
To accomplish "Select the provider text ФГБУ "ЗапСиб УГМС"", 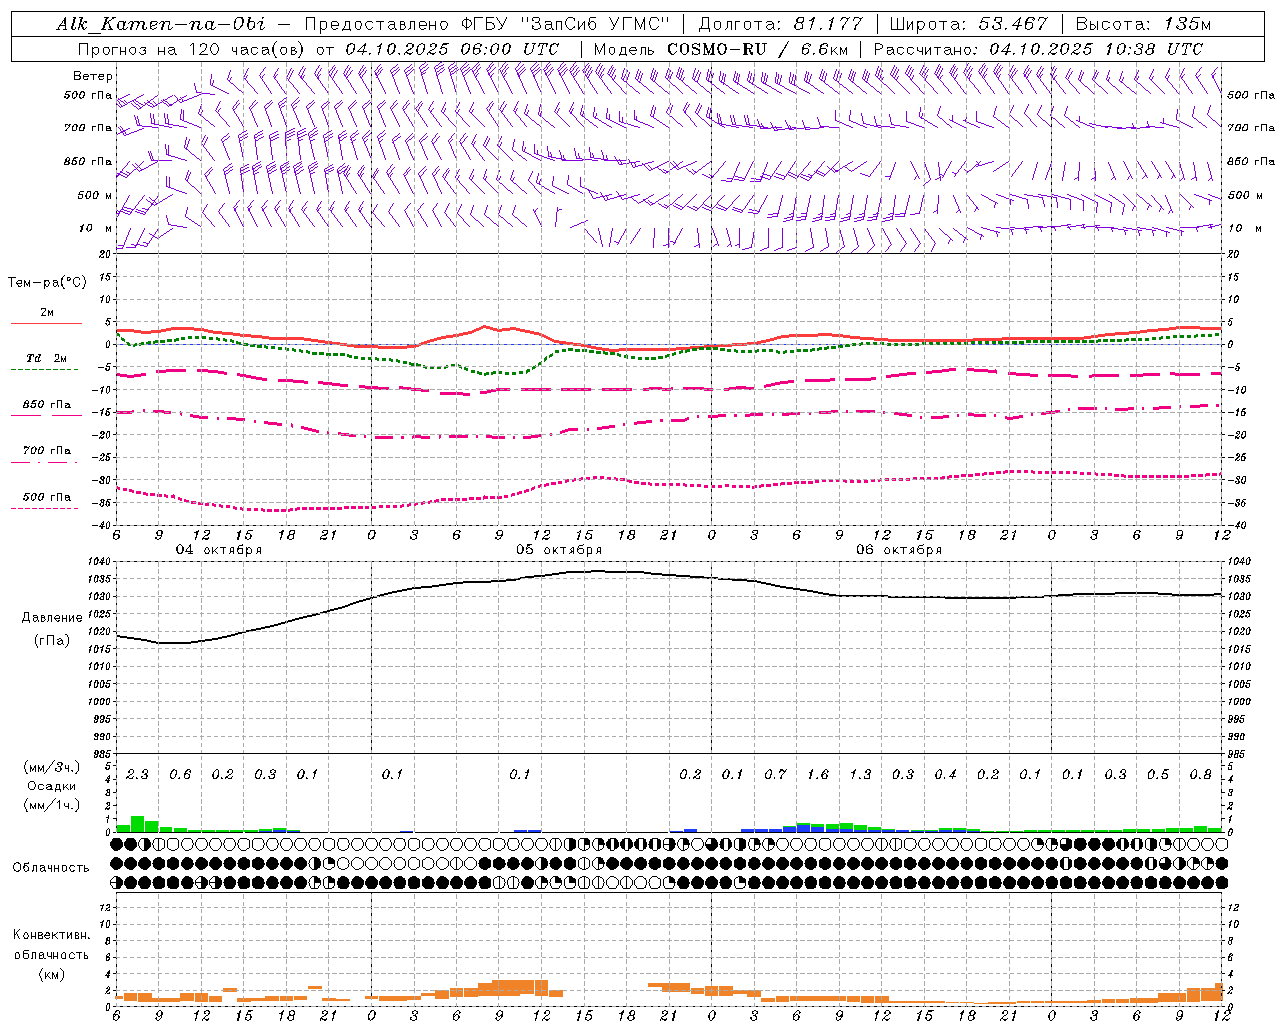I will 563,24.
